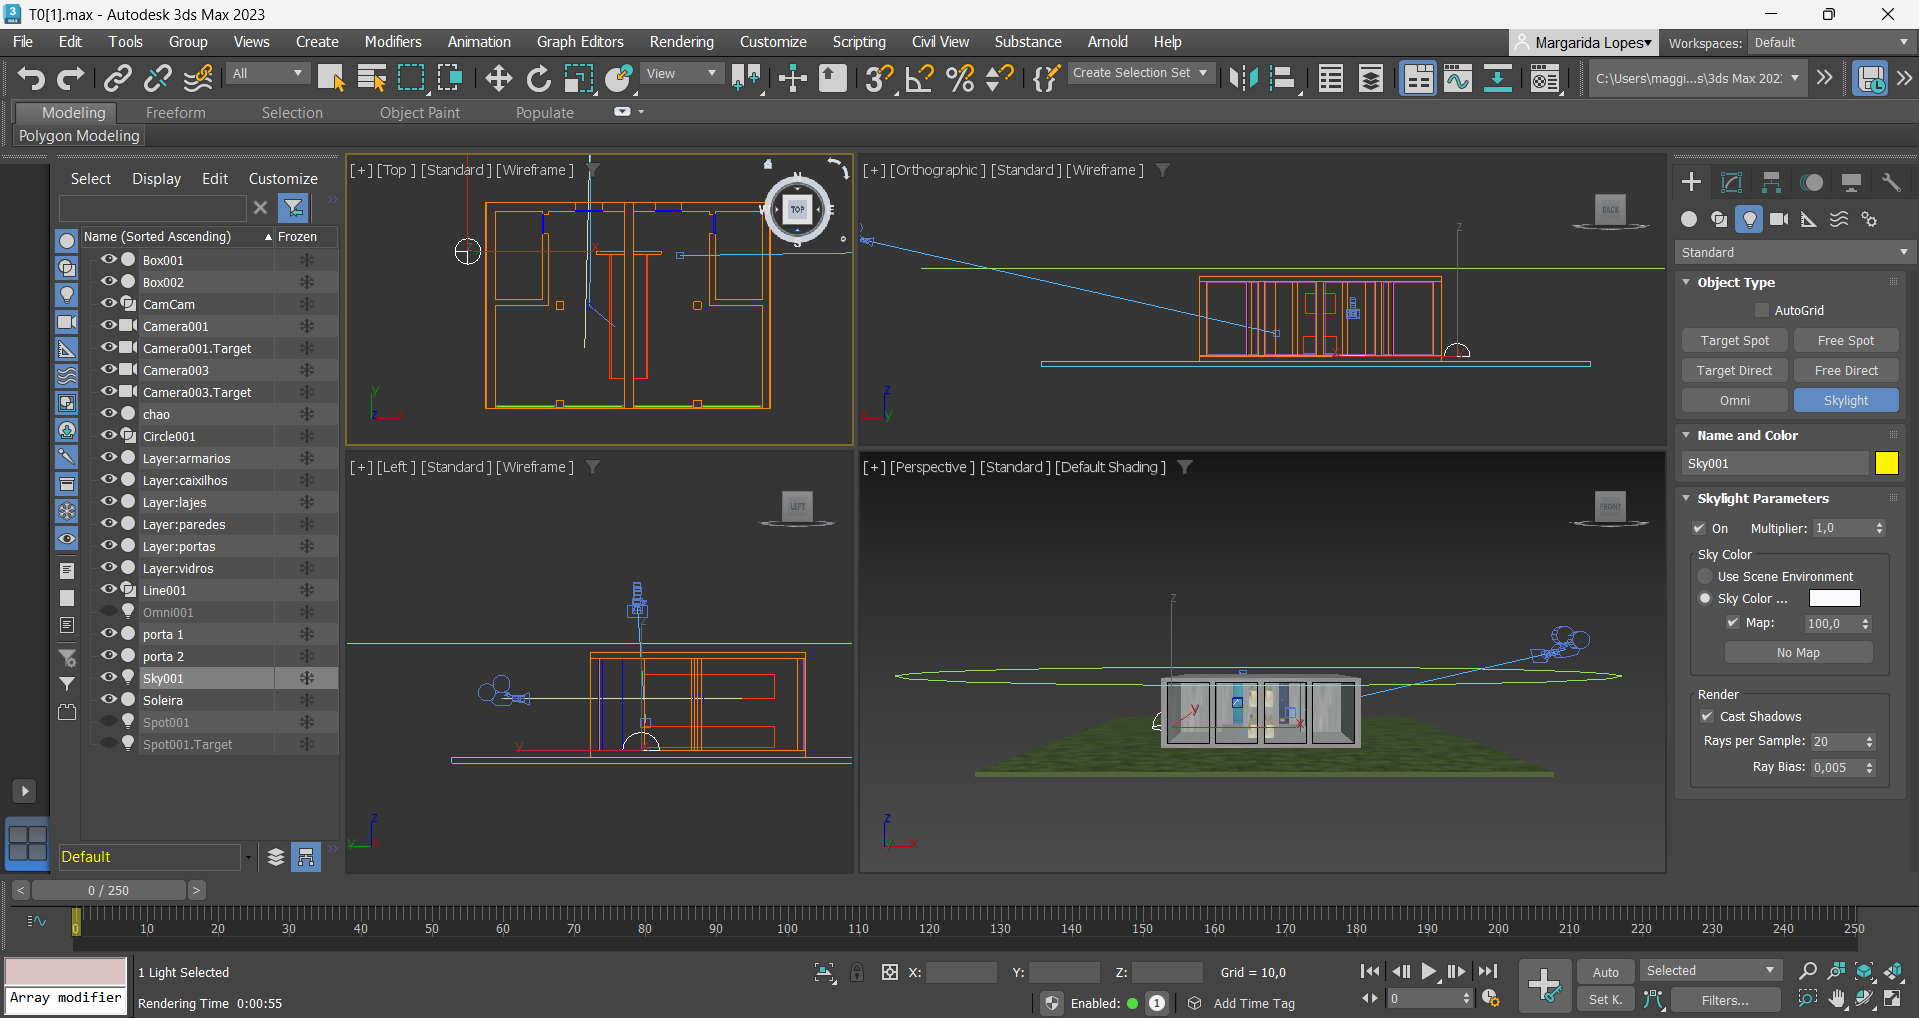Open the white Sky Color swatch
The height and width of the screenshot is (1018, 1919).
coord(1834,598)
